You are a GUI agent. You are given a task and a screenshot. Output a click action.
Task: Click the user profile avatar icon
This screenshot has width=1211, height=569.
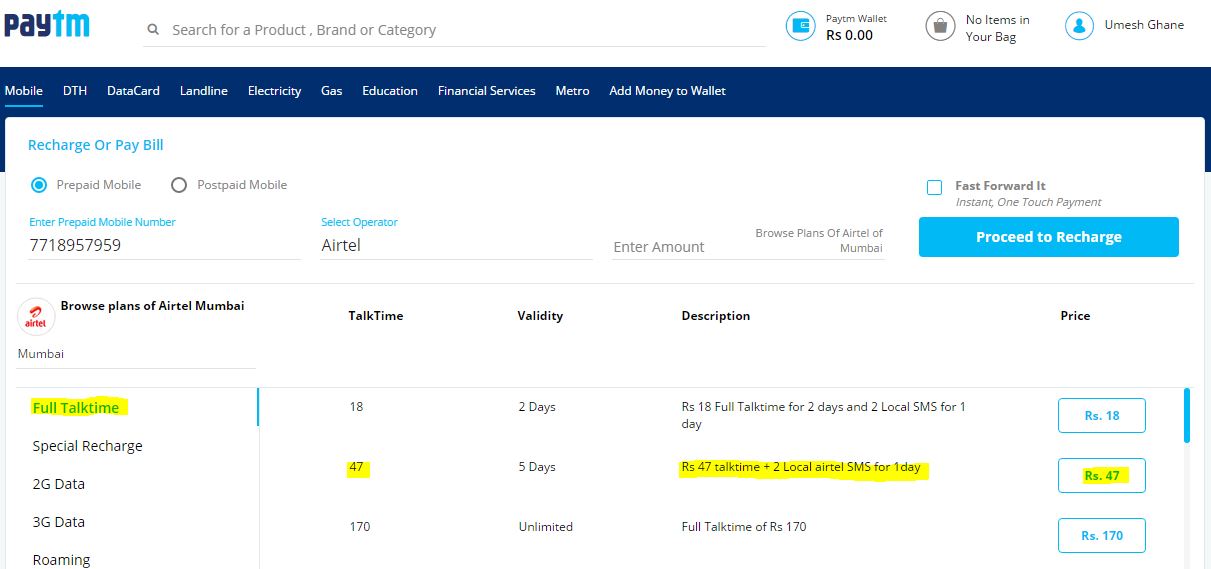click(1079, 26)
